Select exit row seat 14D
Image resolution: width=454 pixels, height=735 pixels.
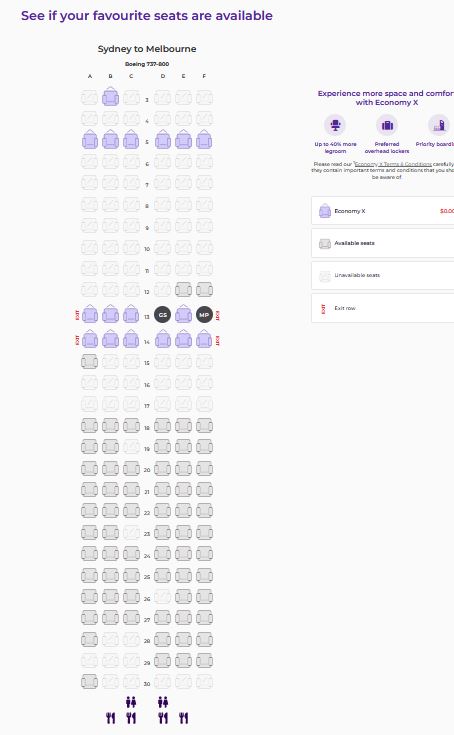click(x=163, y=339)
